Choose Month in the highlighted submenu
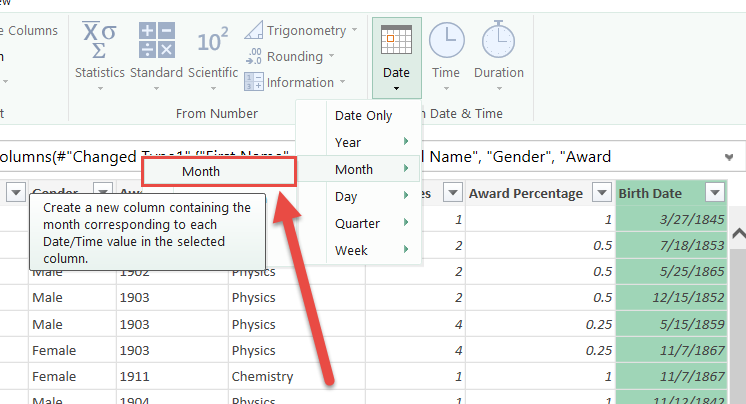 tap(219, 171)
